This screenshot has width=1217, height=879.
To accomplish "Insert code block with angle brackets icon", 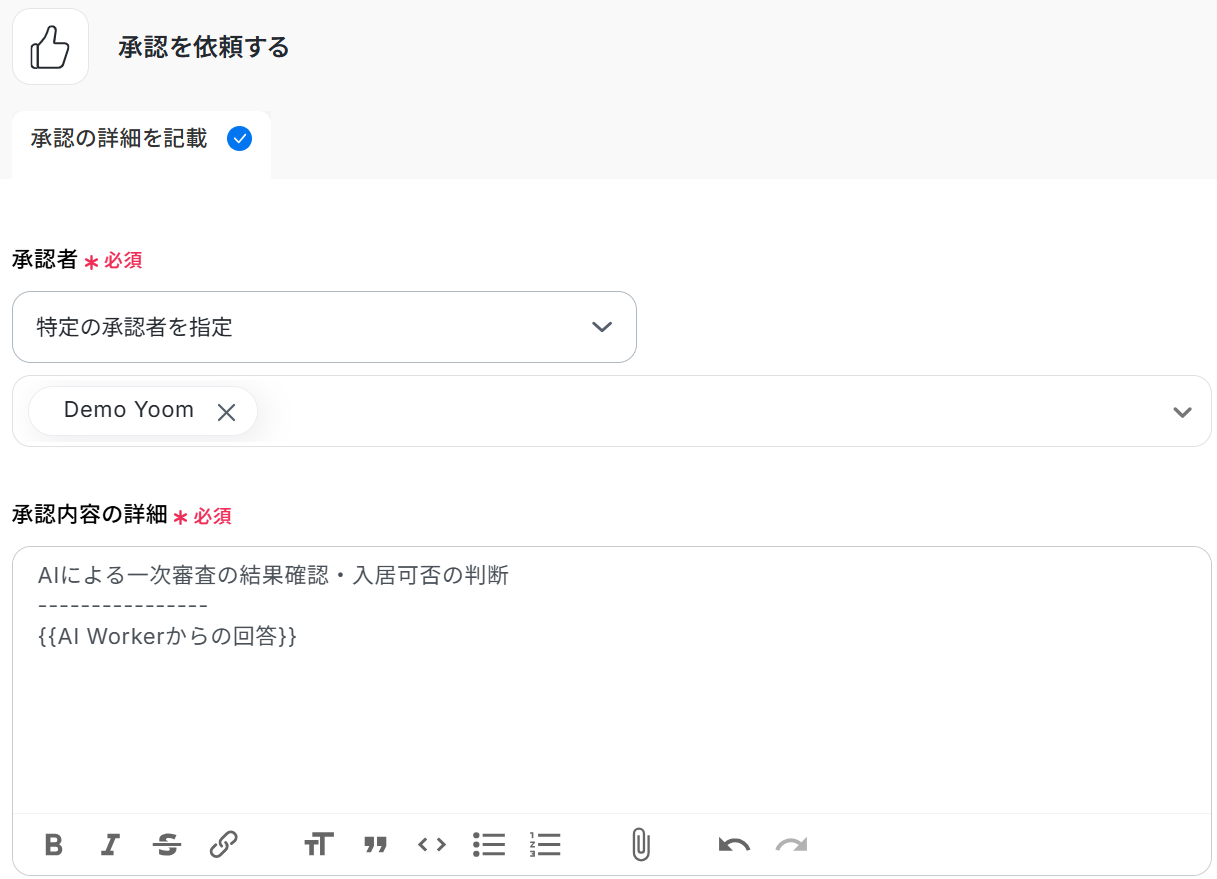I will click(432, 845).
